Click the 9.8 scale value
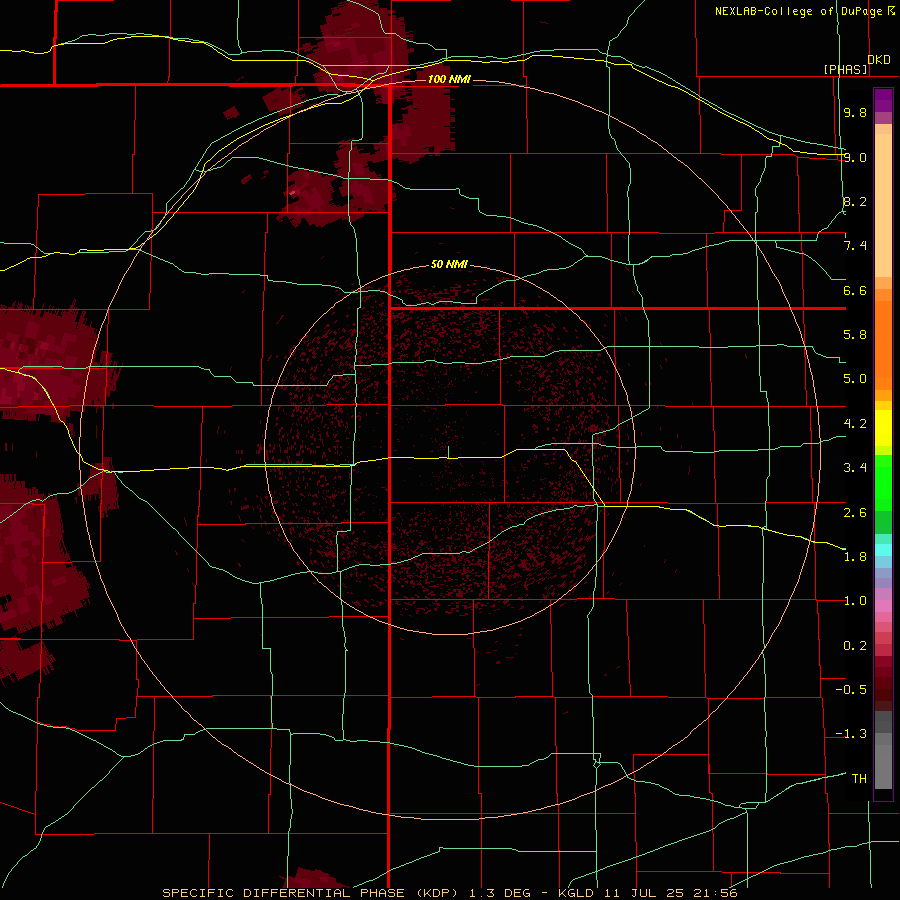900x900 pixels. pyautogui.click(x=855, y=112)
